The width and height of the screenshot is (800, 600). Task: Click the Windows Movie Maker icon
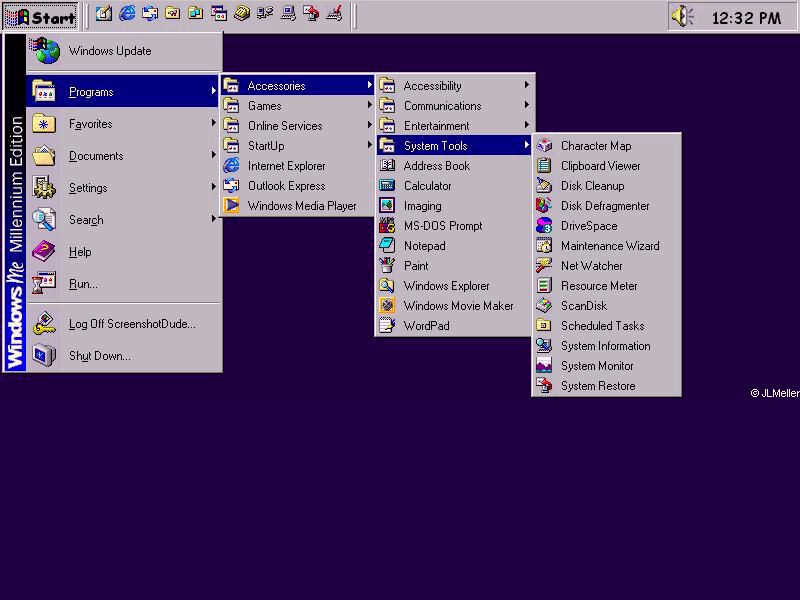click(x=387, y=306)
